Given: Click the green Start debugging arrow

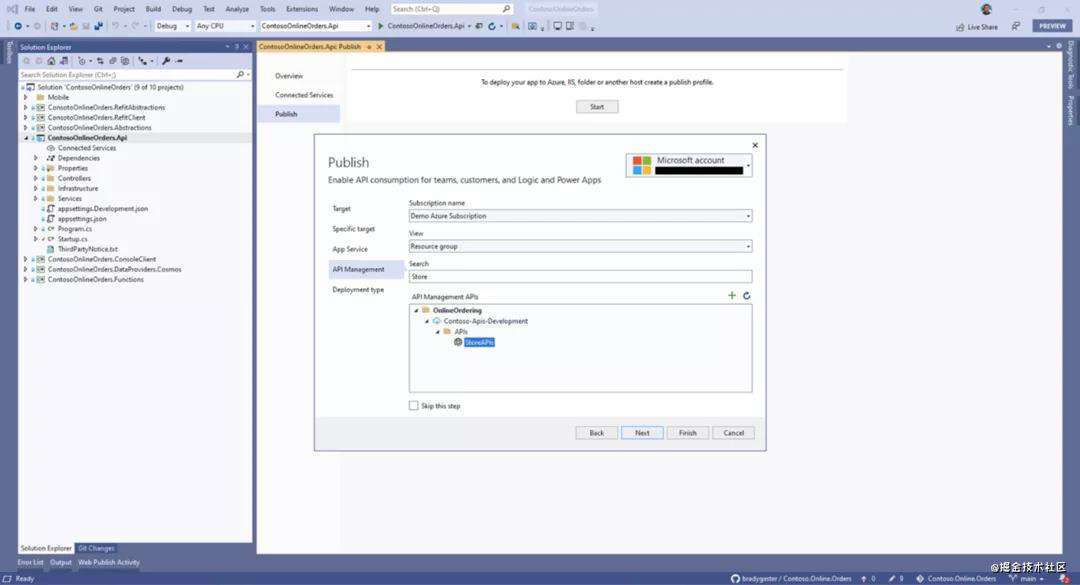Looking at the screenshot, I should coord(380,26).
